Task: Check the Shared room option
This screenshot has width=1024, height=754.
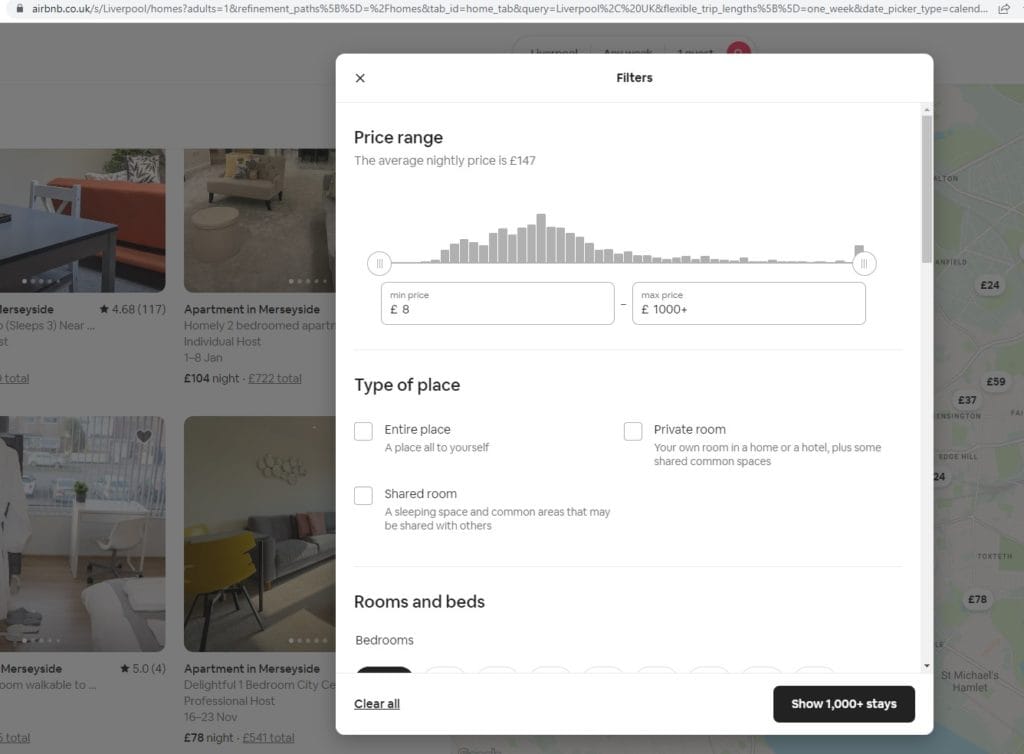Action: (x=363, y=495)
